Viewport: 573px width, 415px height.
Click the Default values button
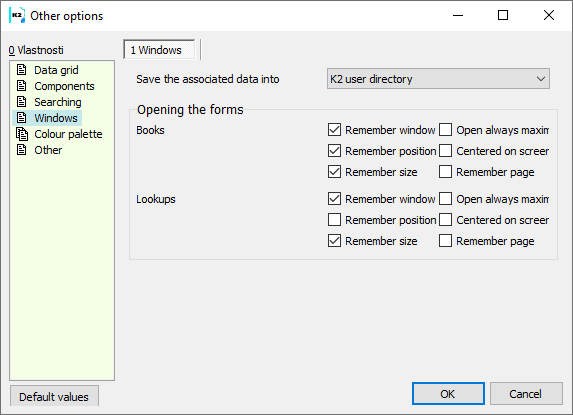54,396
